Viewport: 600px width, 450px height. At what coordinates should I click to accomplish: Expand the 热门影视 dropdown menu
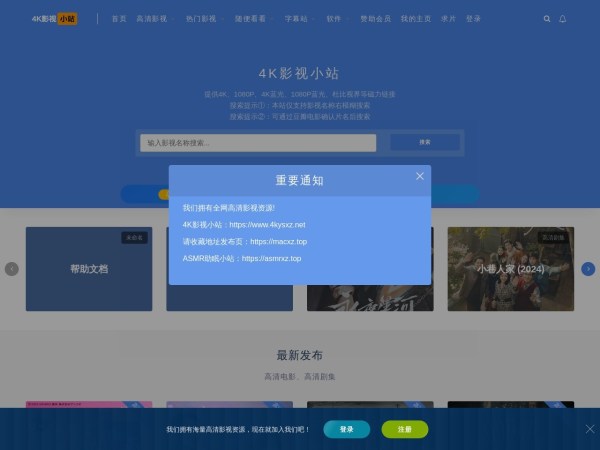(x=204, y=19)
